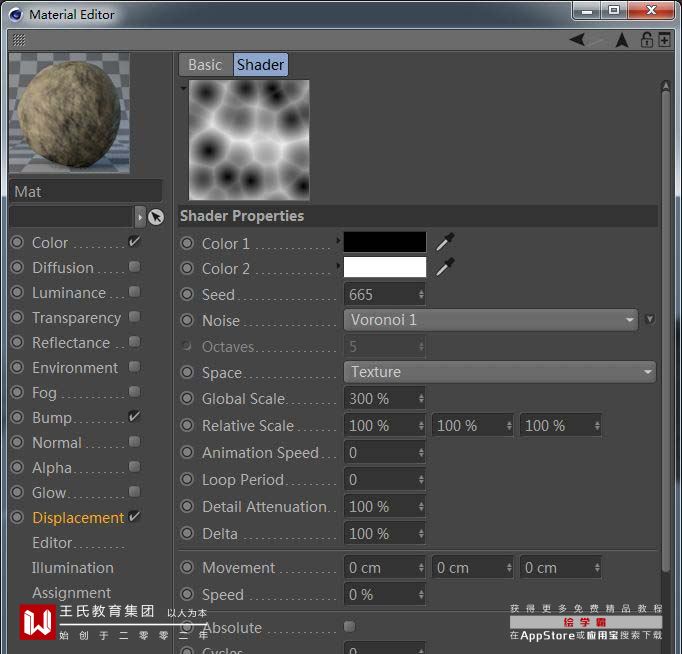Click animation dot beside Loop Period
682x654 pixels.
pyautogui.click(x=187, y=479)
